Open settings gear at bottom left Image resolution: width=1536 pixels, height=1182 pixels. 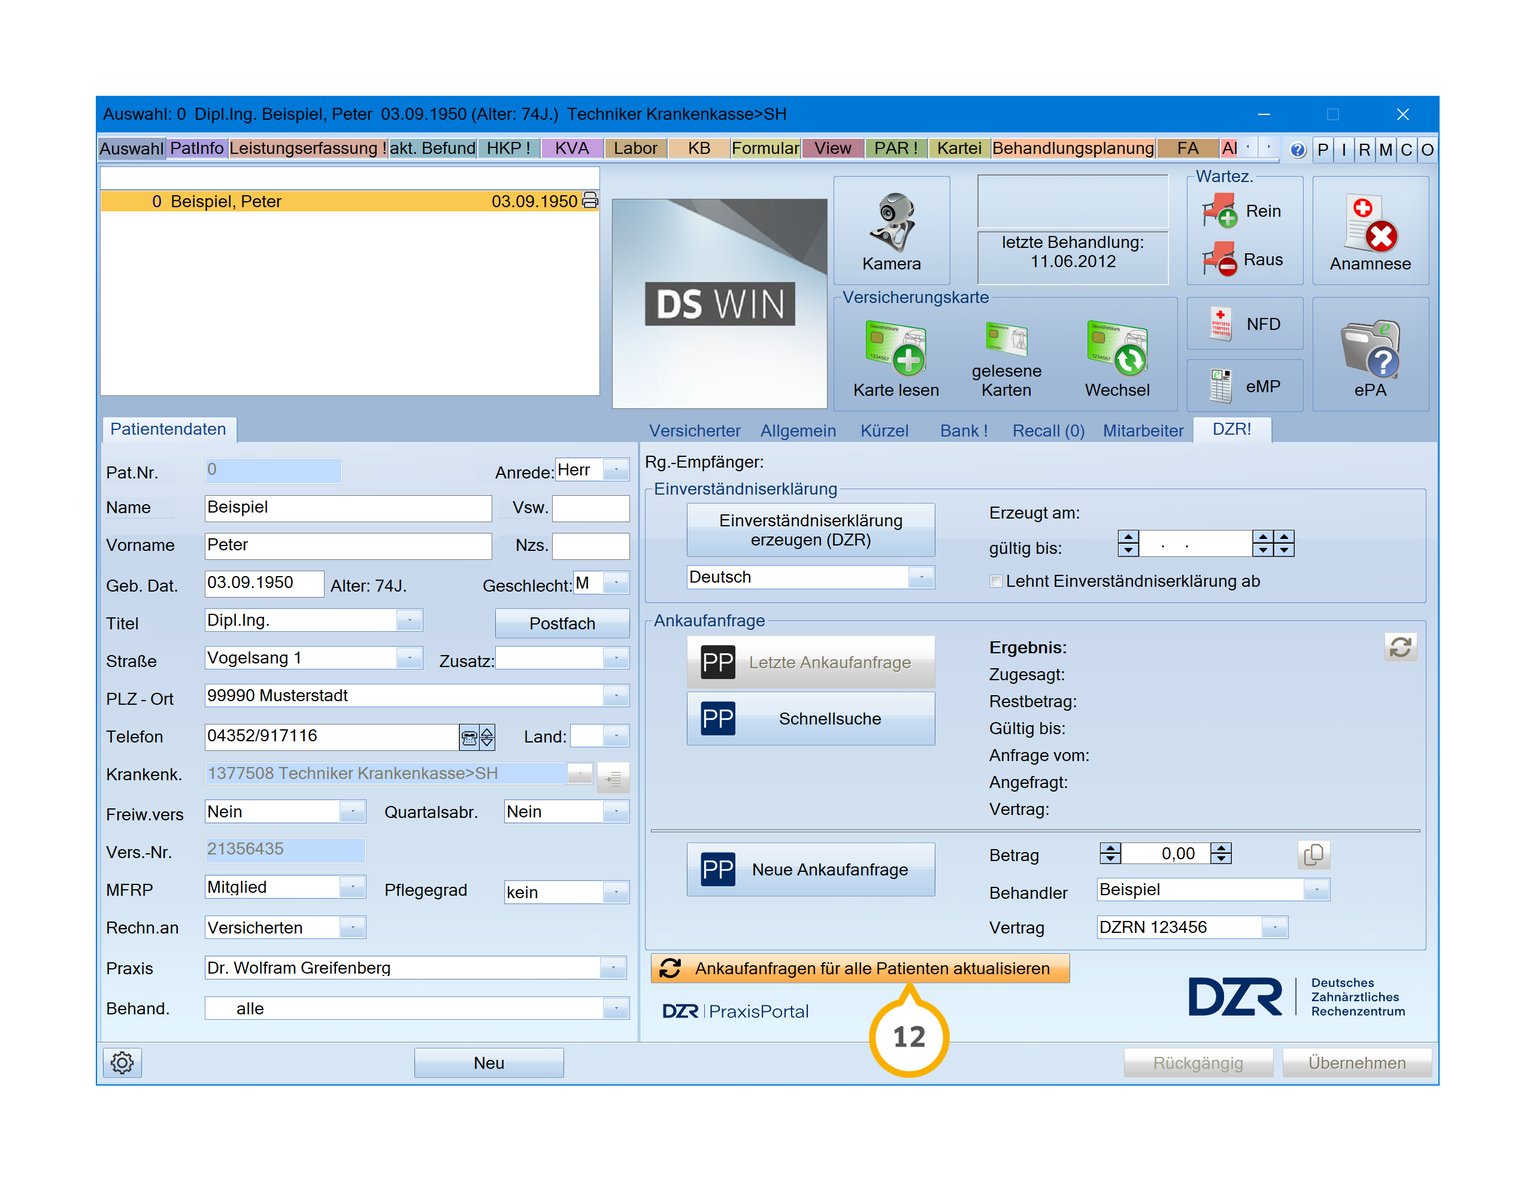(x=122, y=1062)
